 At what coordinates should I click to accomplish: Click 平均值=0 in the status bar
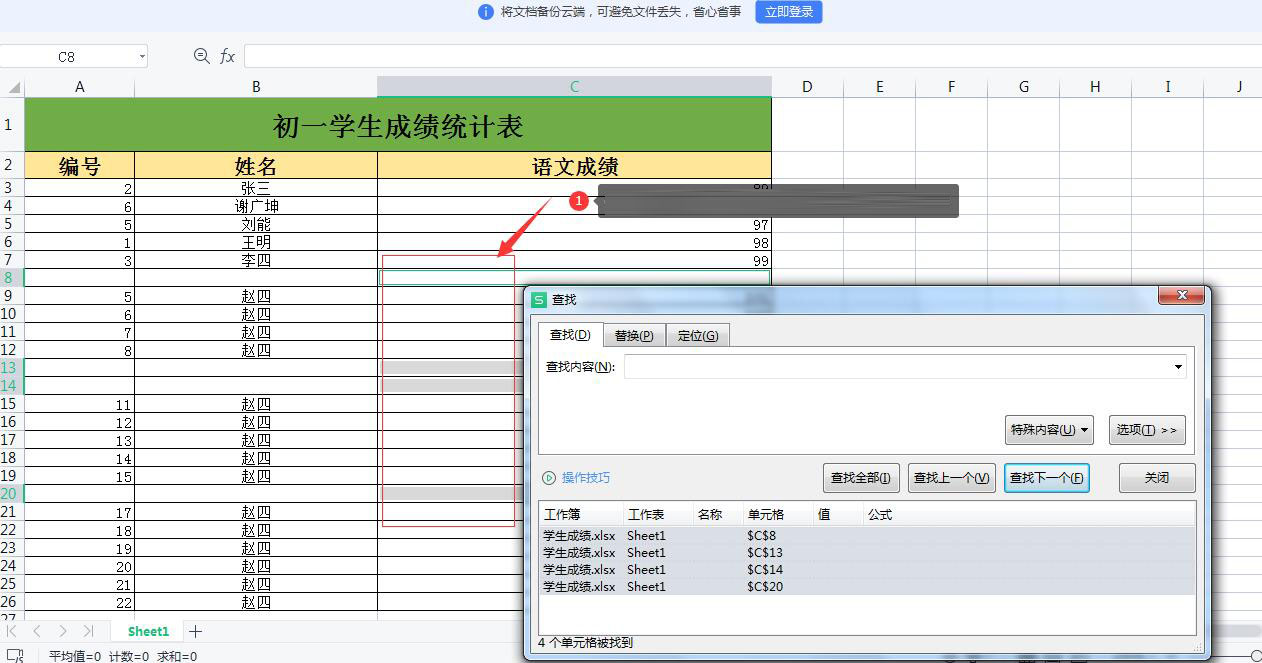click(x=75, y=656)
